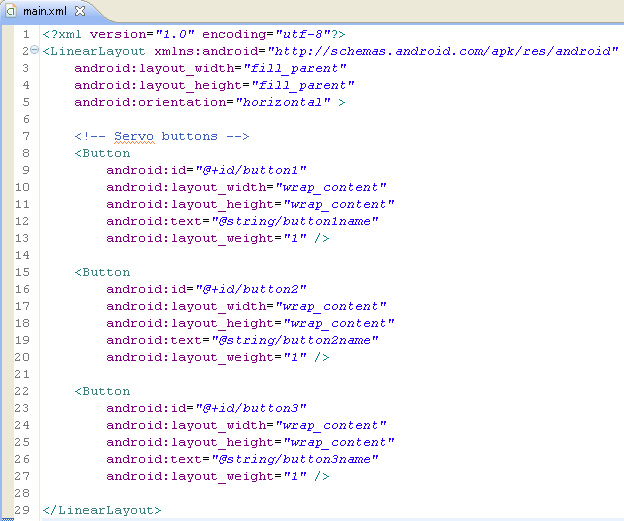
Task: Click the Button tag on line 8
Action: [102, 153]
